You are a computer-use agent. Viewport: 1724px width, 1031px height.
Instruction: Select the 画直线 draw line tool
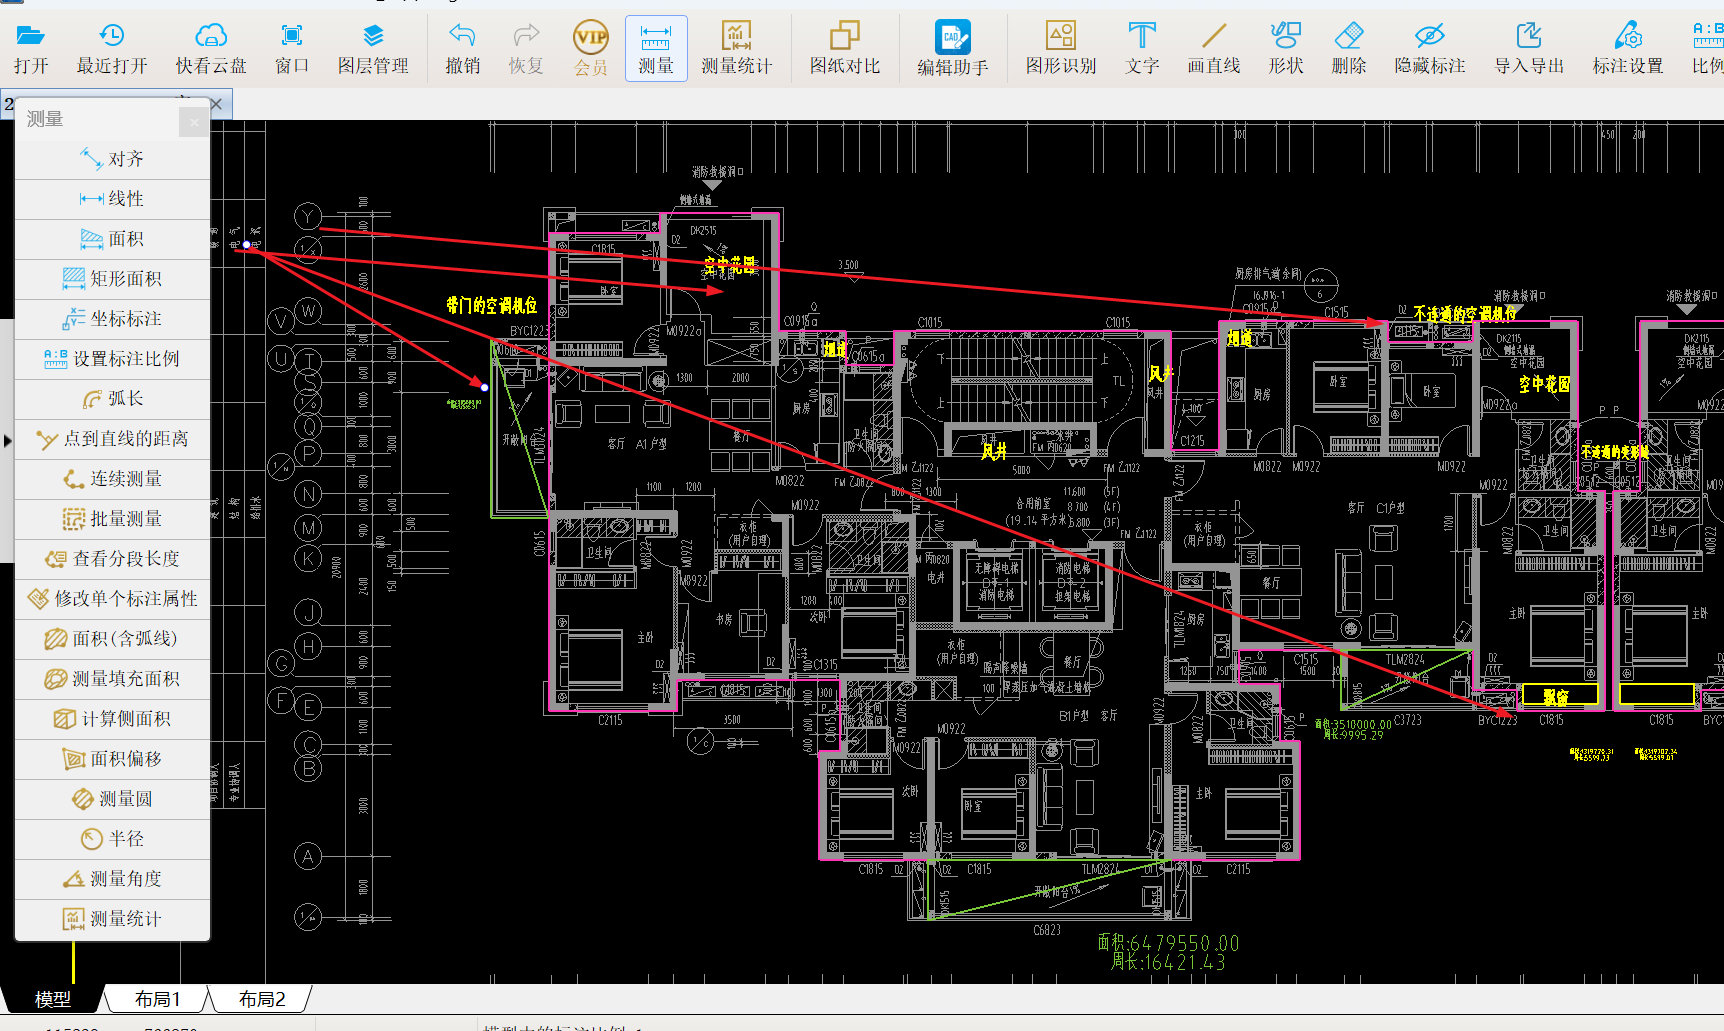pos(1214,49)
